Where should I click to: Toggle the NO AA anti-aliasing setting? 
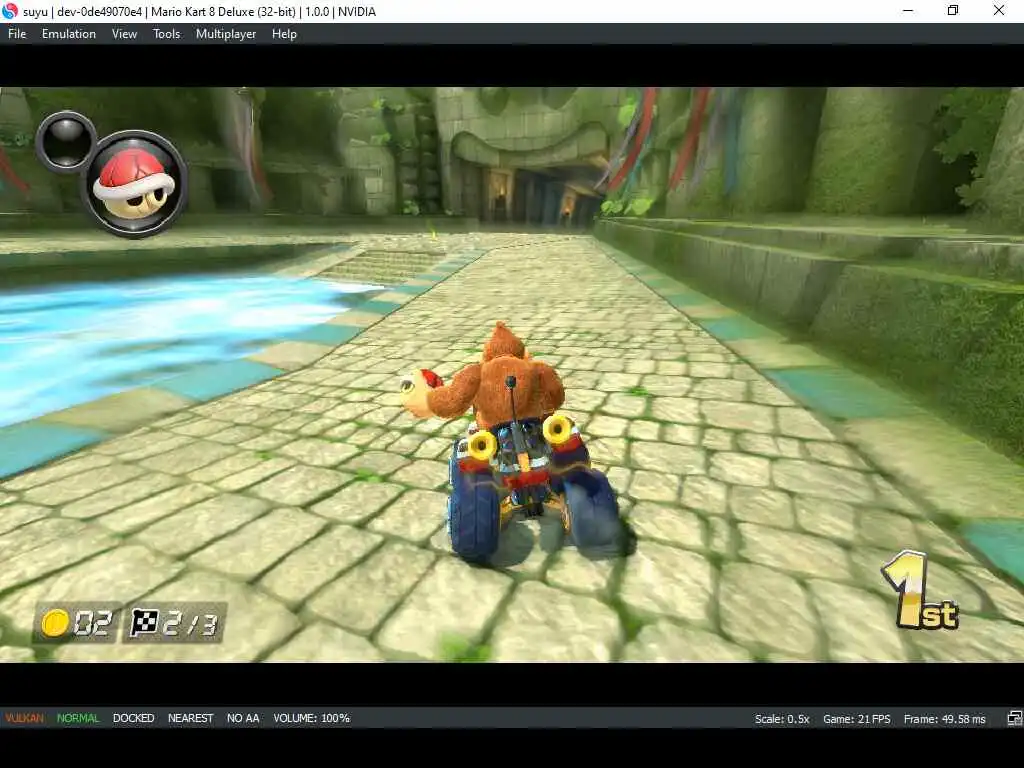[x=243, y=718]
